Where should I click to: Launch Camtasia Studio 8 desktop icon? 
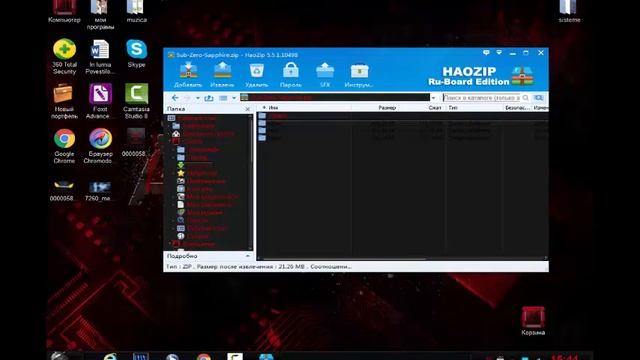click(x=136, y=101)
